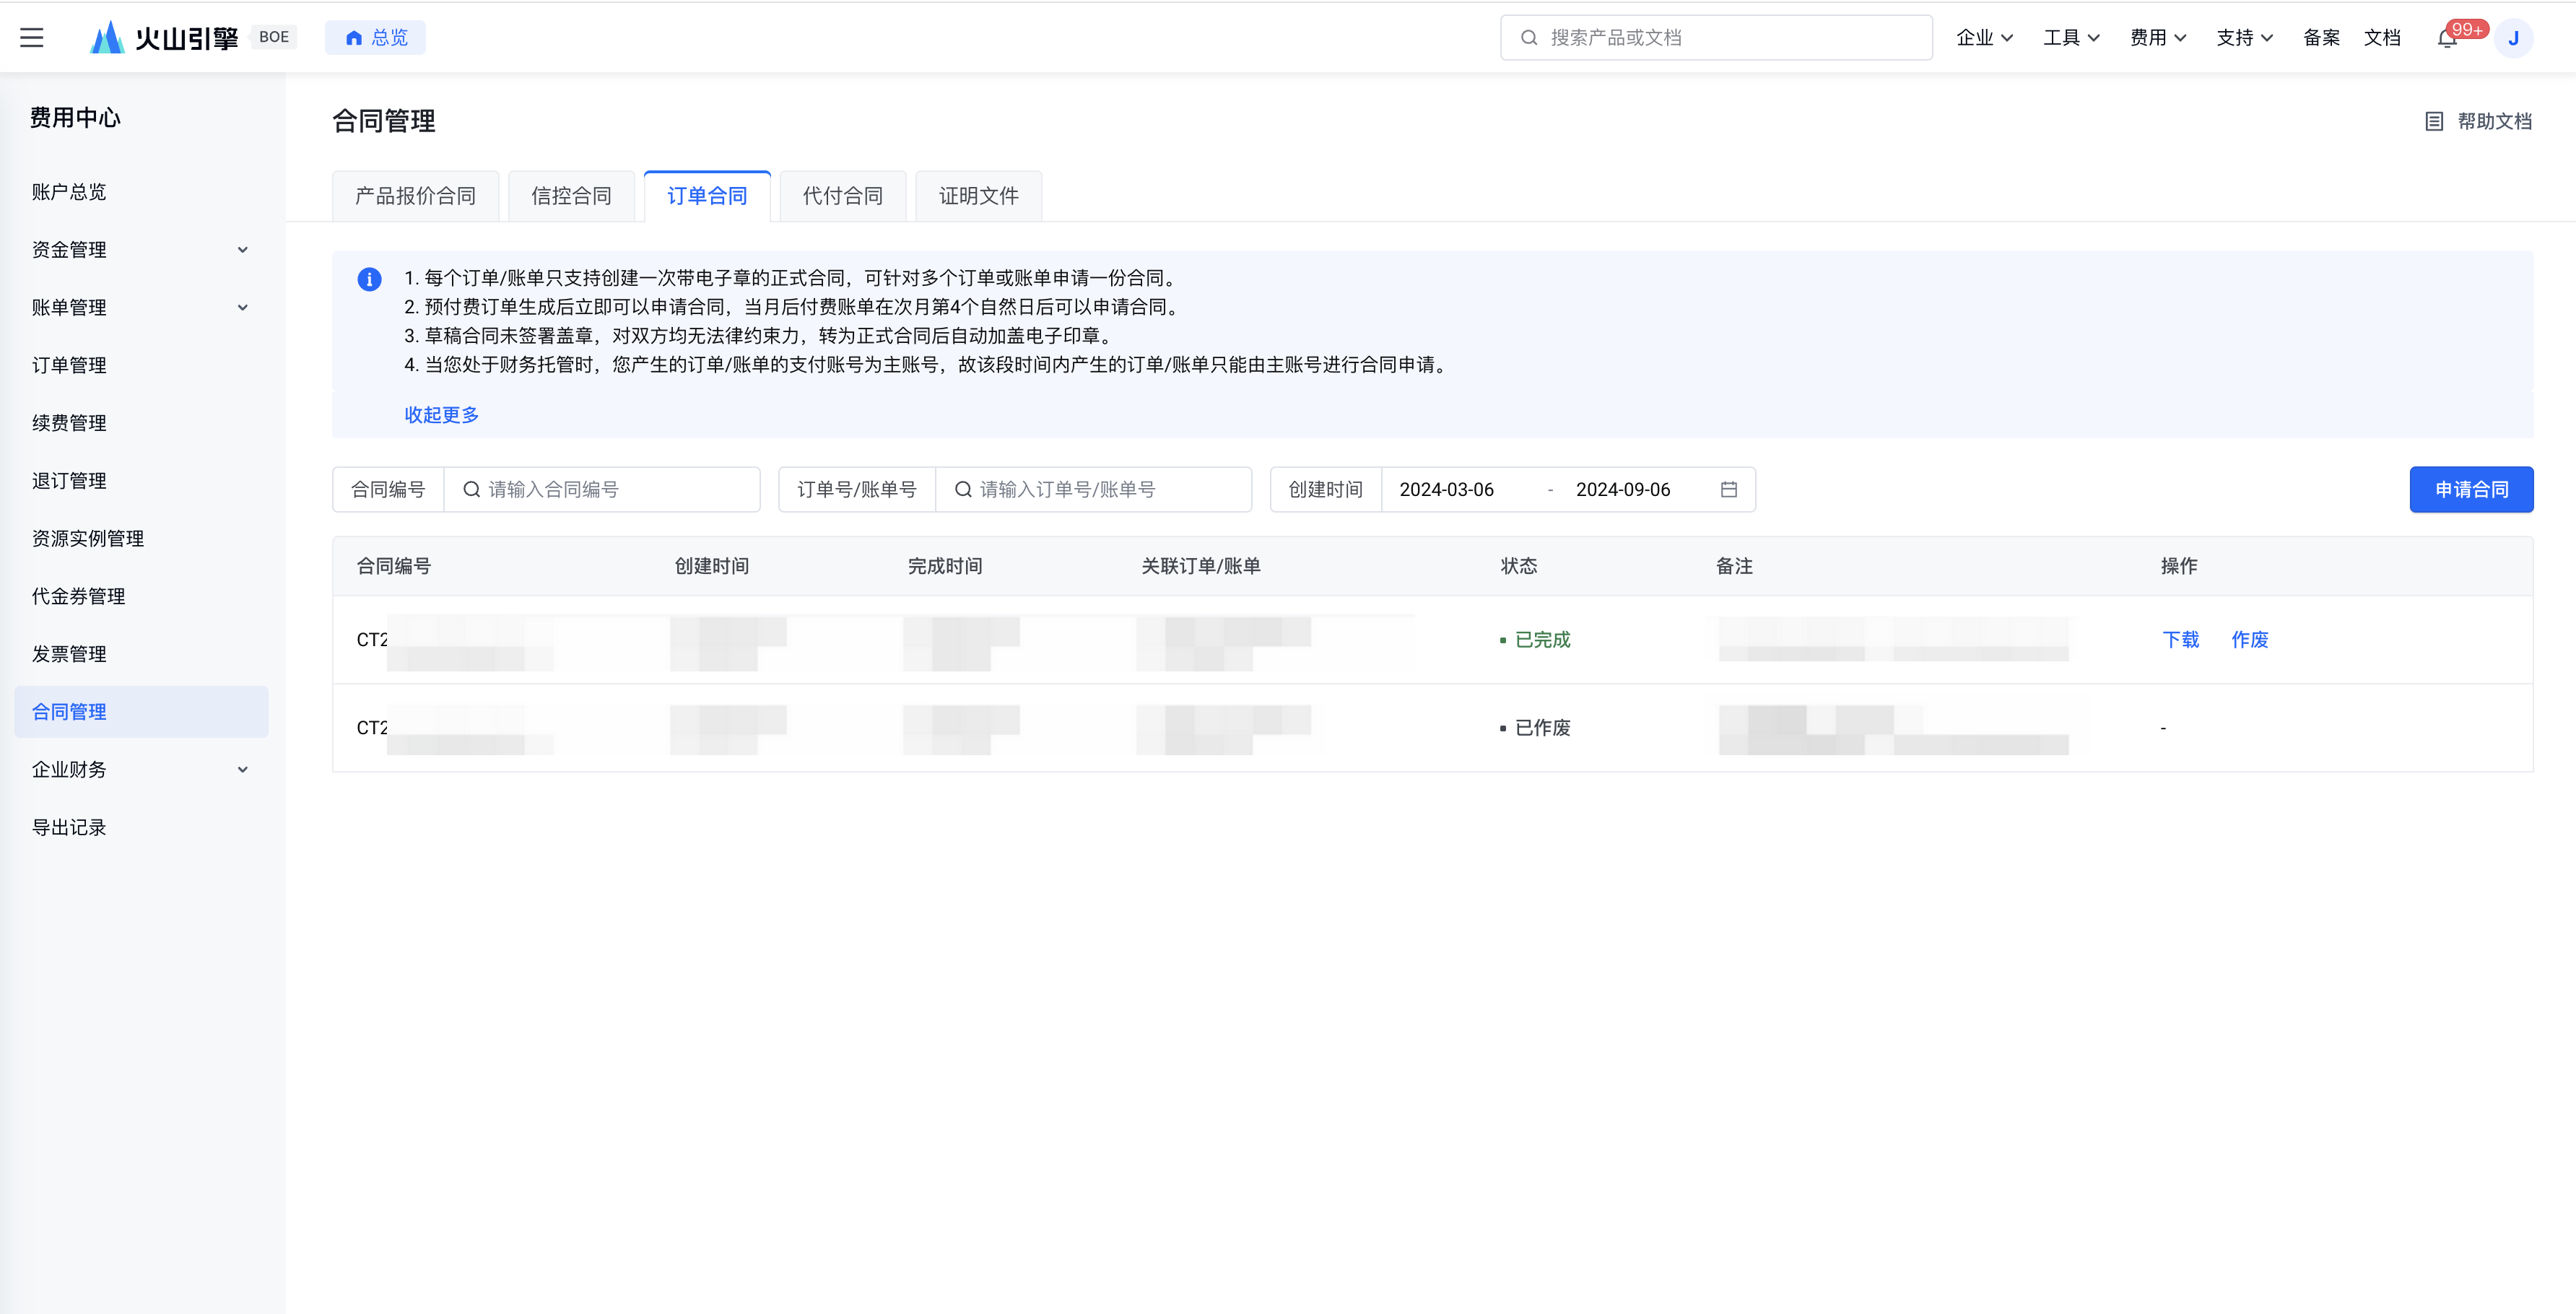Viewport: 2576px width, 1314px height.
Task: Click the 帮助文档 document icon
Action: tap(2434, 121)
